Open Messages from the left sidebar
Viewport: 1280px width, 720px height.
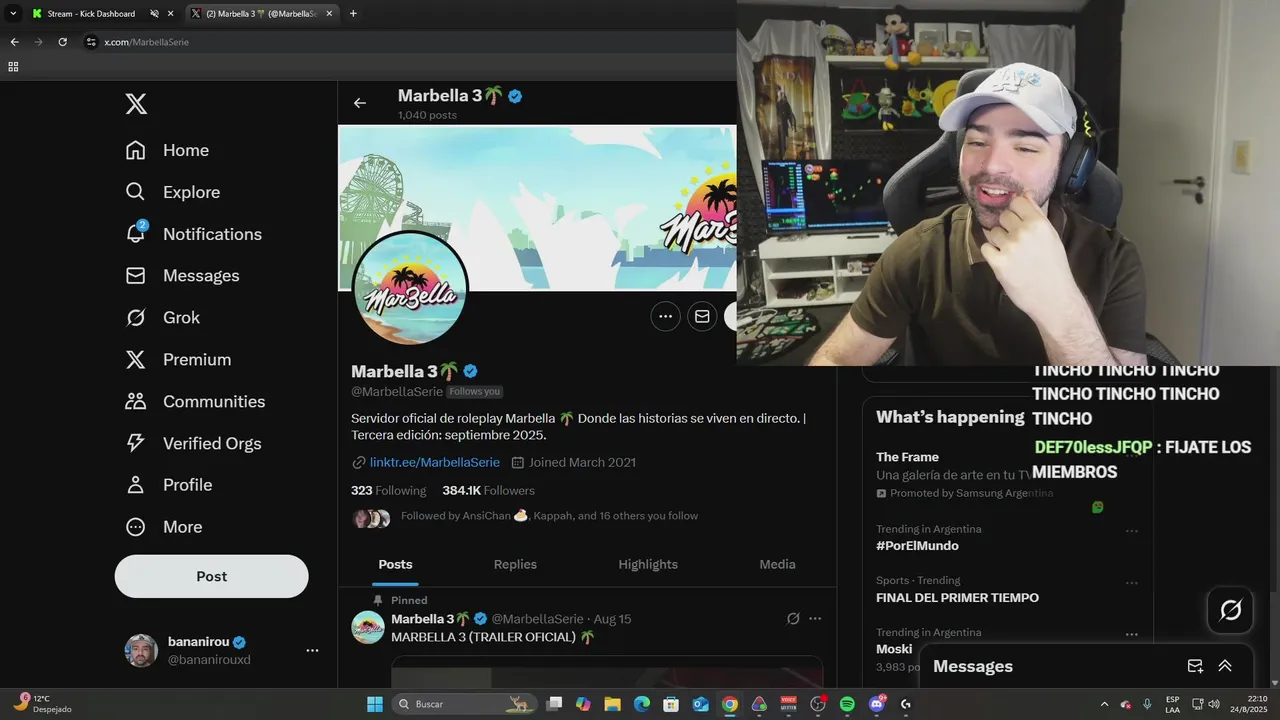tap(182, 276)
